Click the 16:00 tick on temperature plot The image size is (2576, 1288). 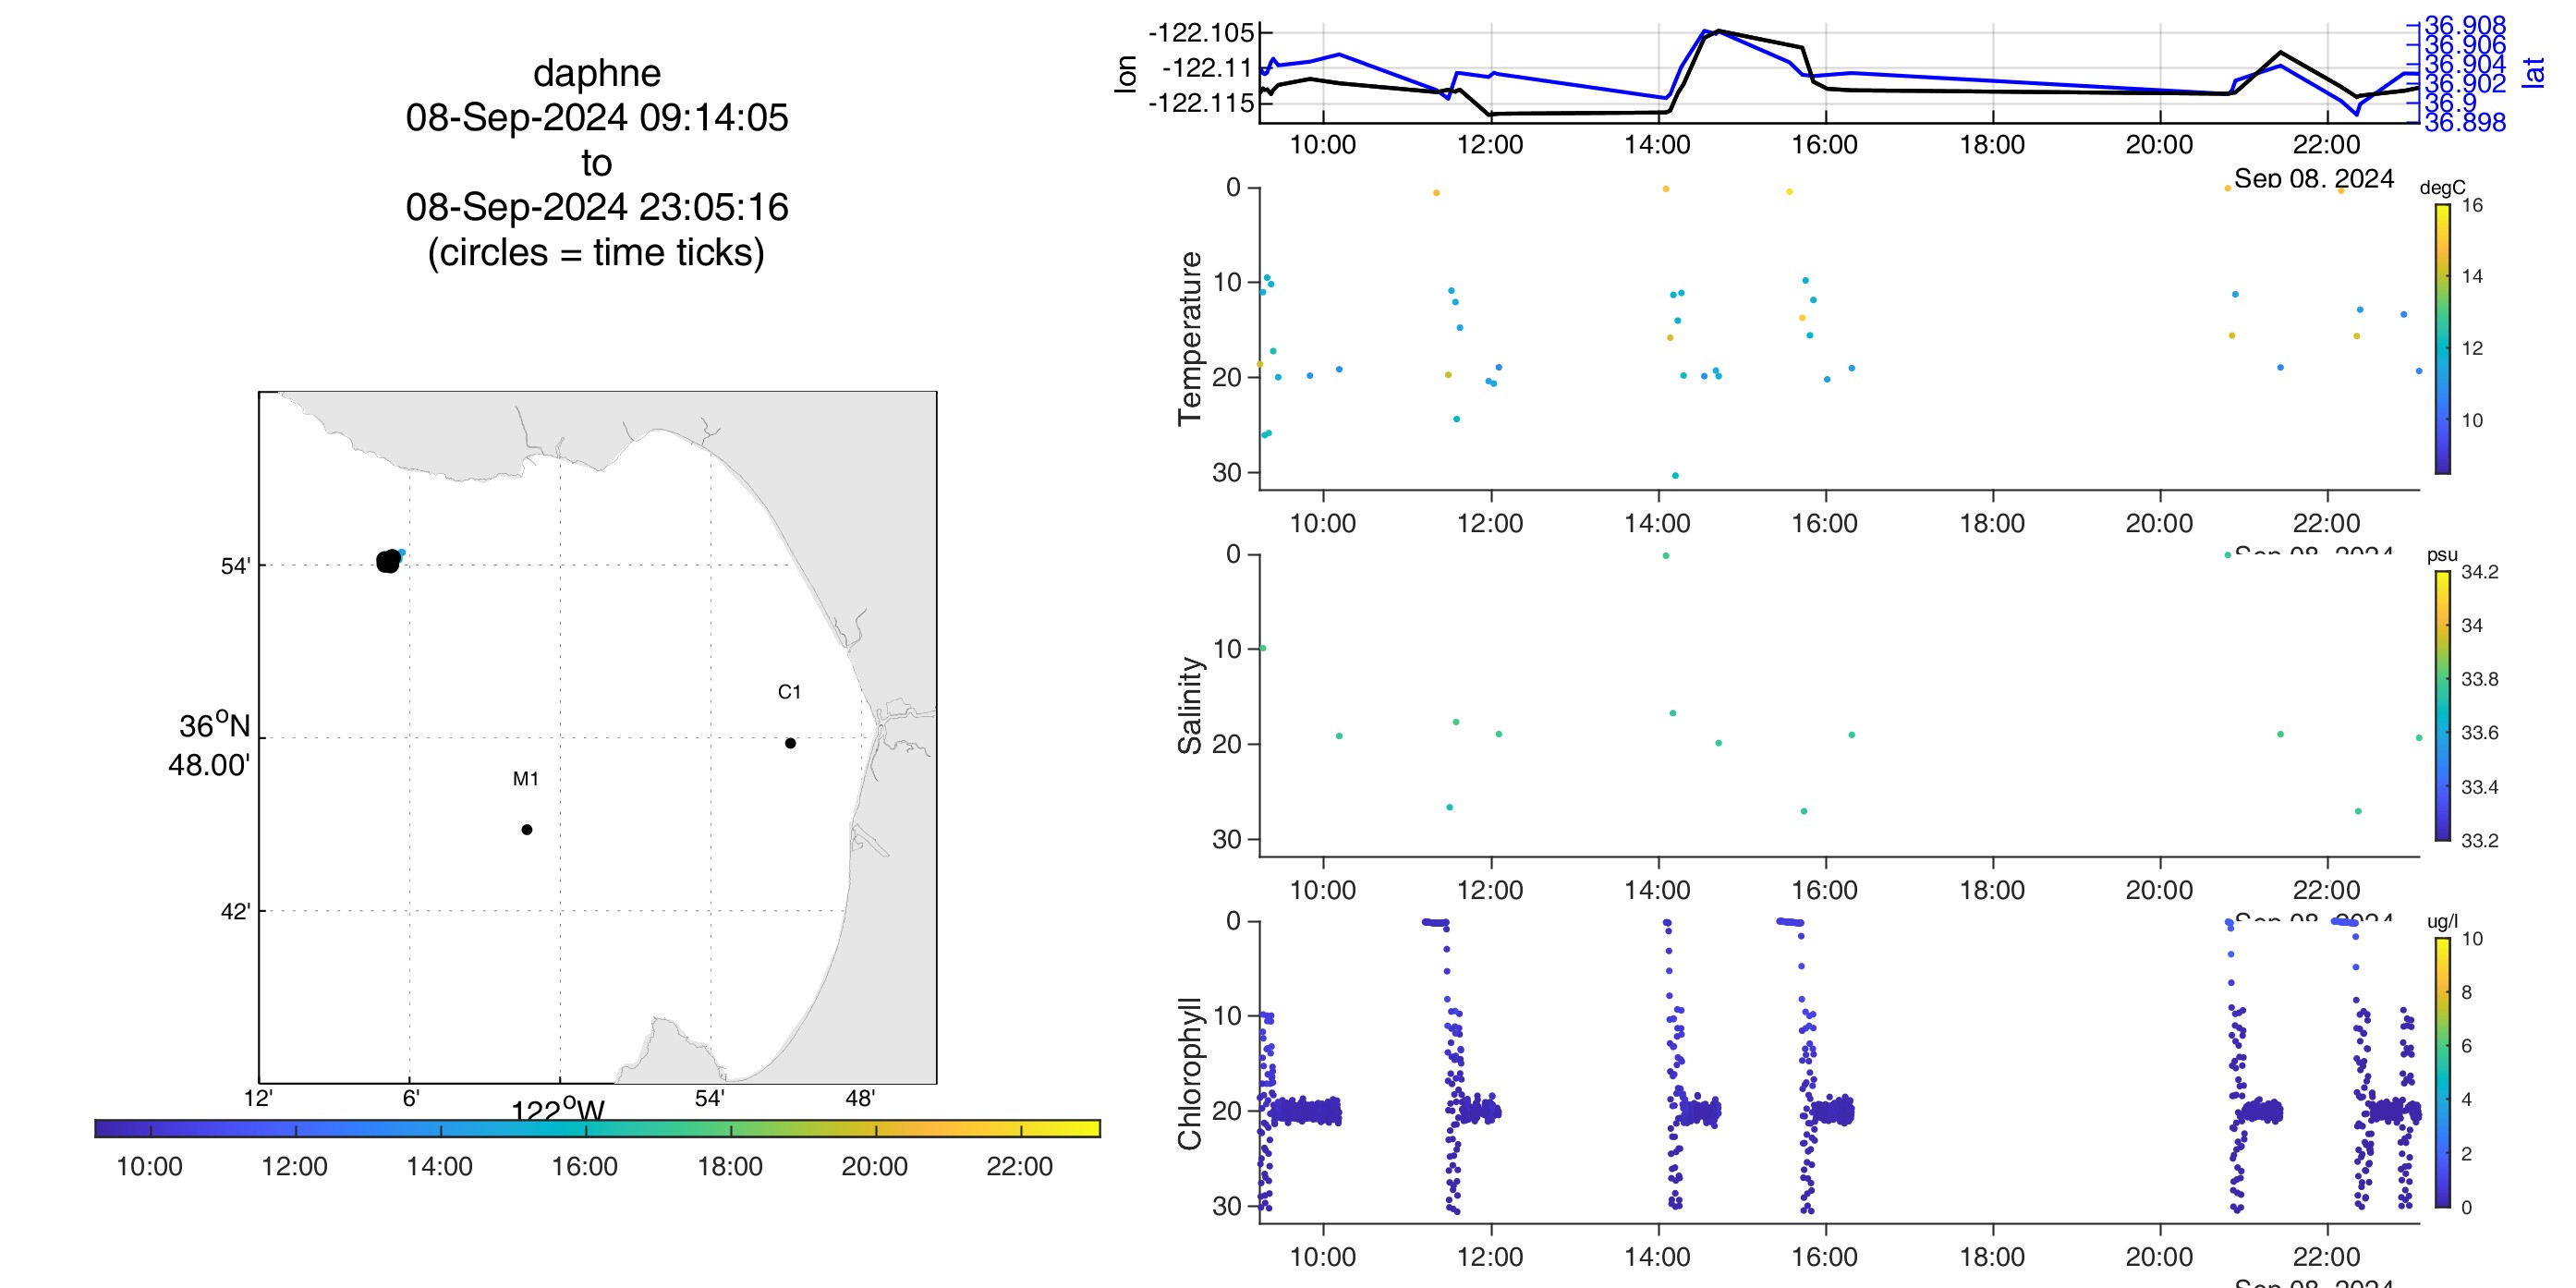click(x=1824, y=523)
